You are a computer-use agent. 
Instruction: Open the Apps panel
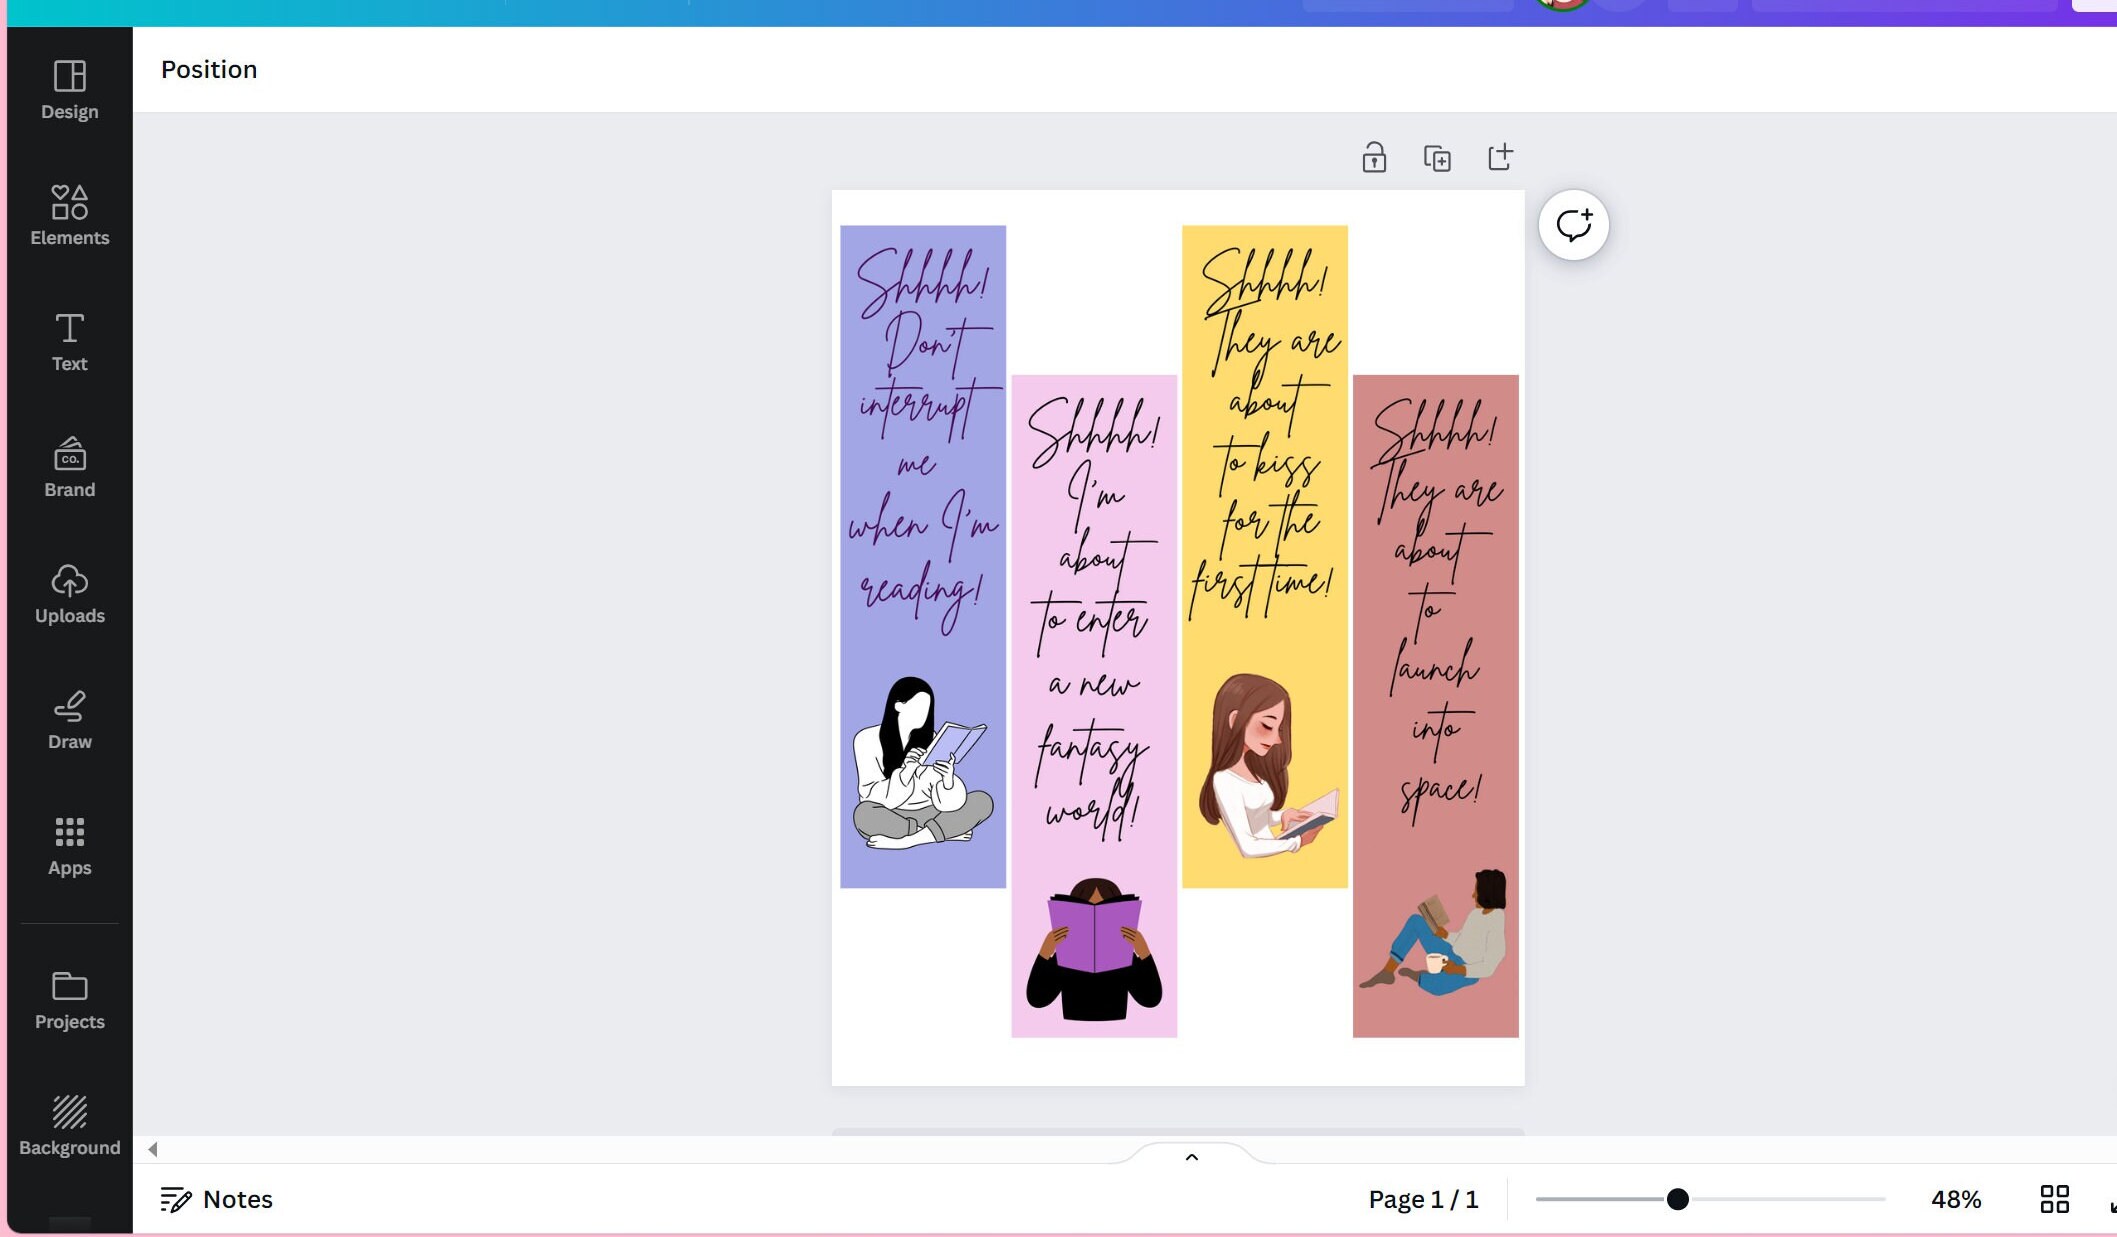[x=68, y=844]
